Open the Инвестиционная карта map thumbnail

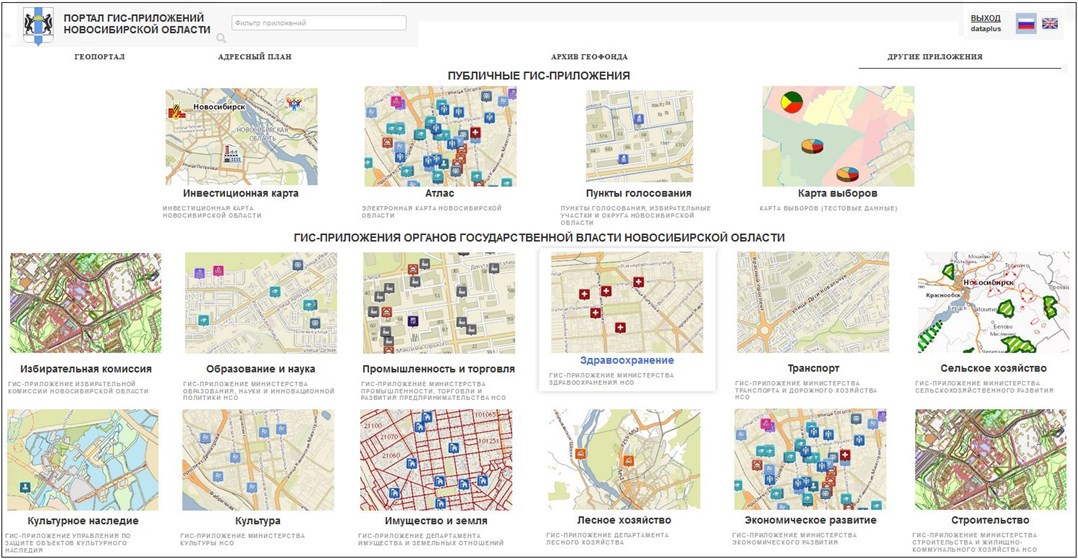pos(241,136)
